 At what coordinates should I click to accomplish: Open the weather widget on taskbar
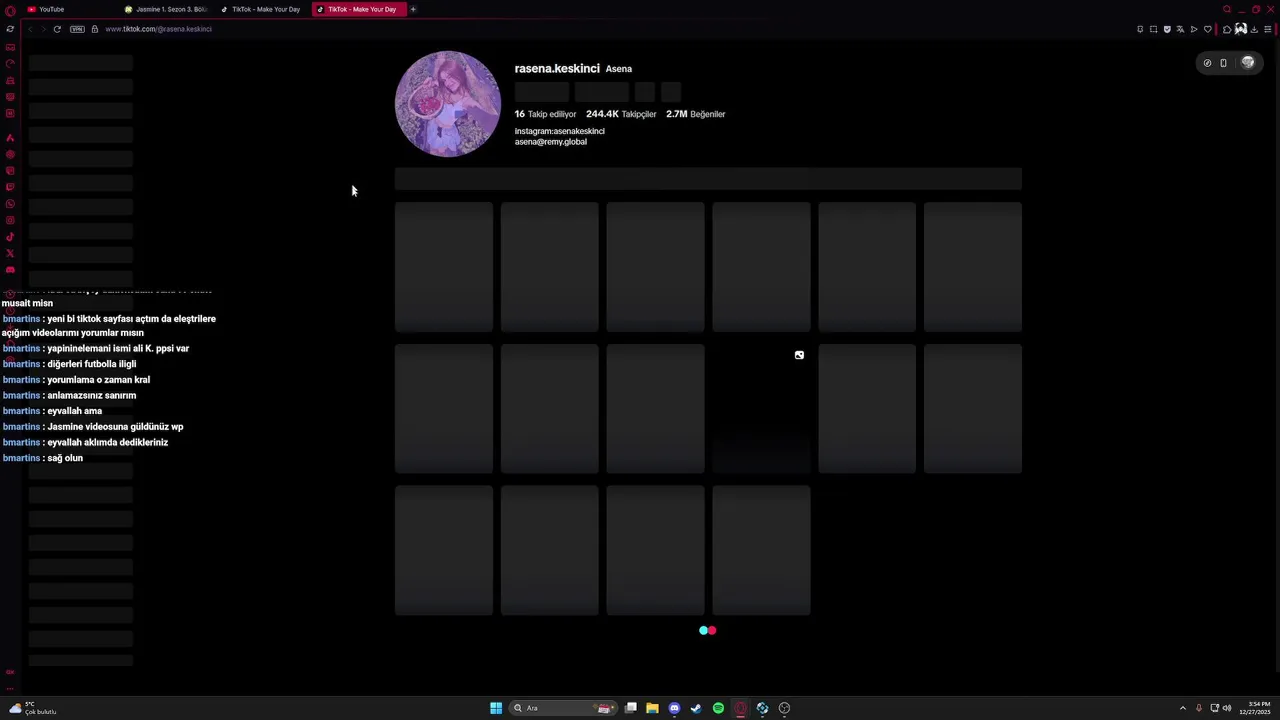point(33,708)
